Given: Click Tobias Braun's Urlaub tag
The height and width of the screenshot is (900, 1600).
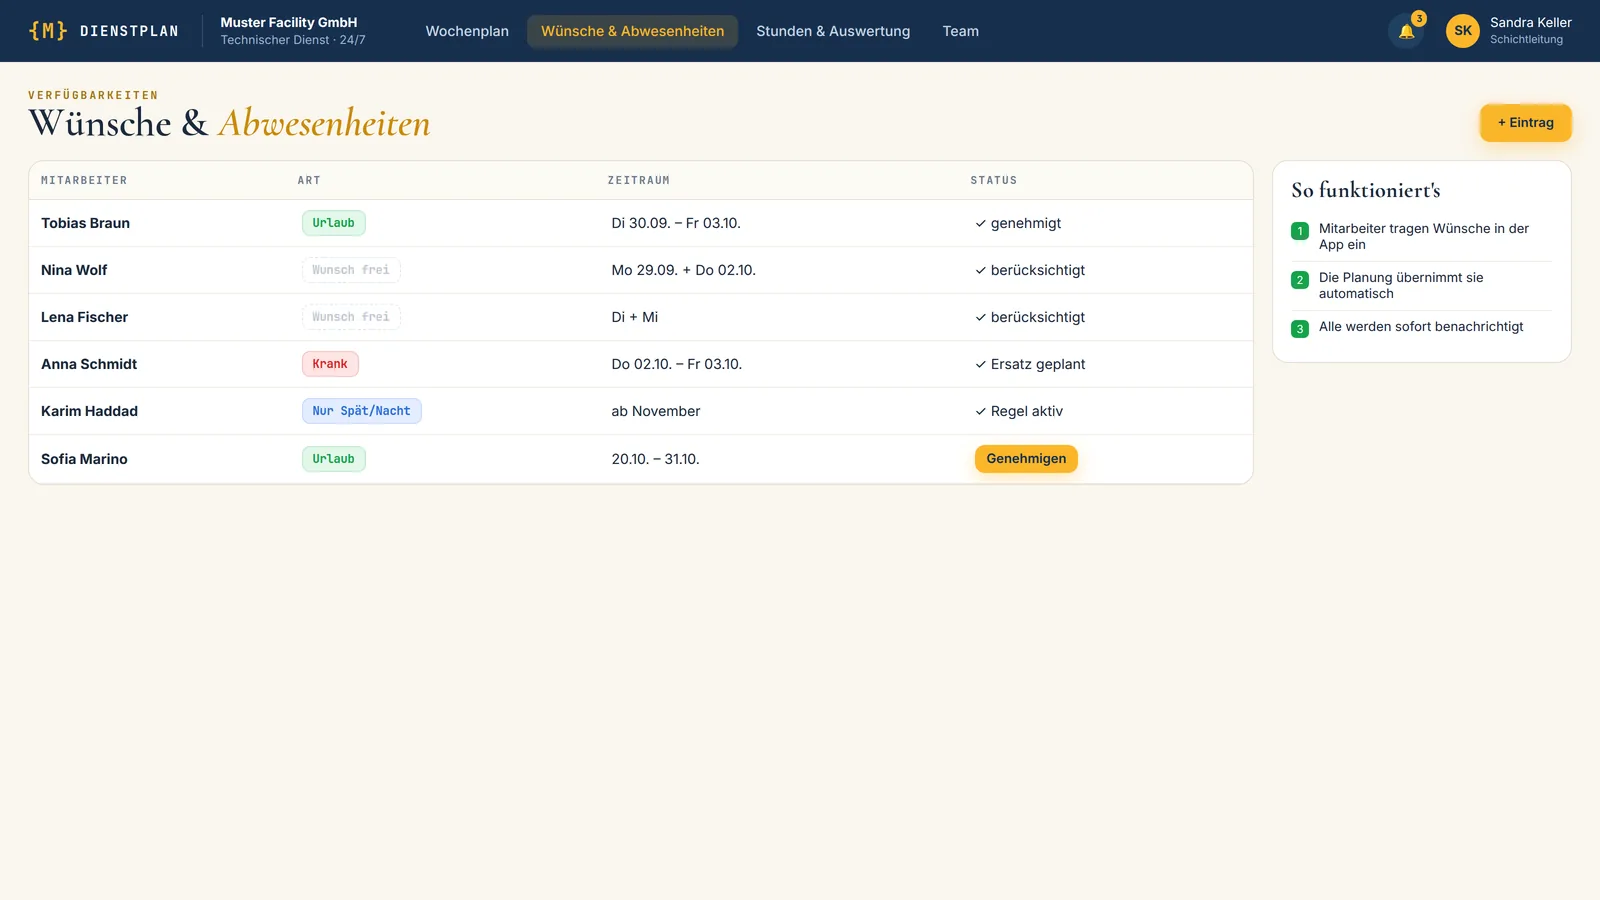Looking at the screenshot, I should click(x=334, y=223).
